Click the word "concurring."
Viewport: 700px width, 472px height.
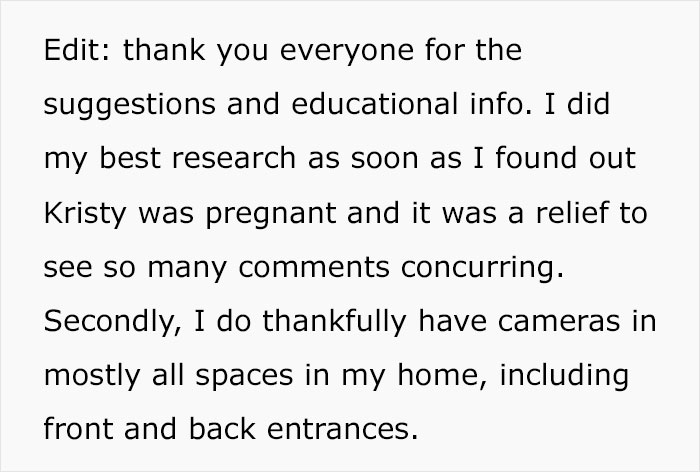tap(482, 269)
